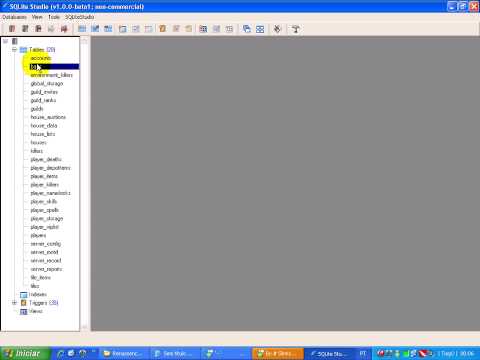Image resolution: width=480 pixels, height=360 pixels.
Task: Click the Drop trigger toolbar icon
Action: (189, 29)
